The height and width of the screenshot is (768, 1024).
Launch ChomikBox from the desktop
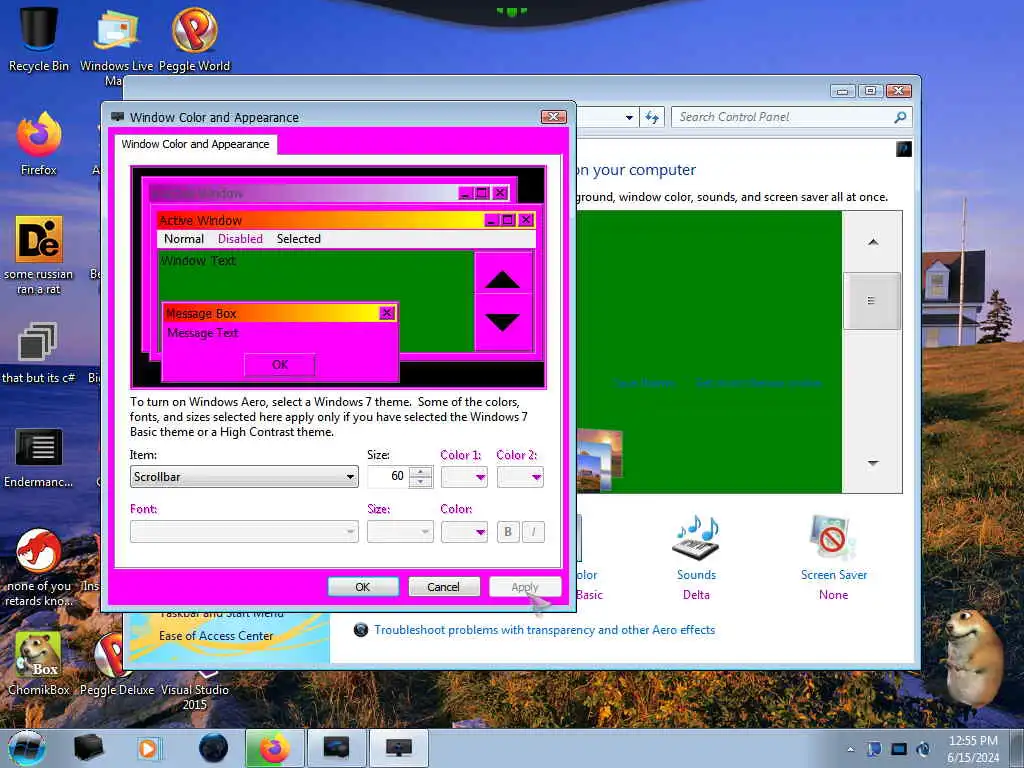39,663
